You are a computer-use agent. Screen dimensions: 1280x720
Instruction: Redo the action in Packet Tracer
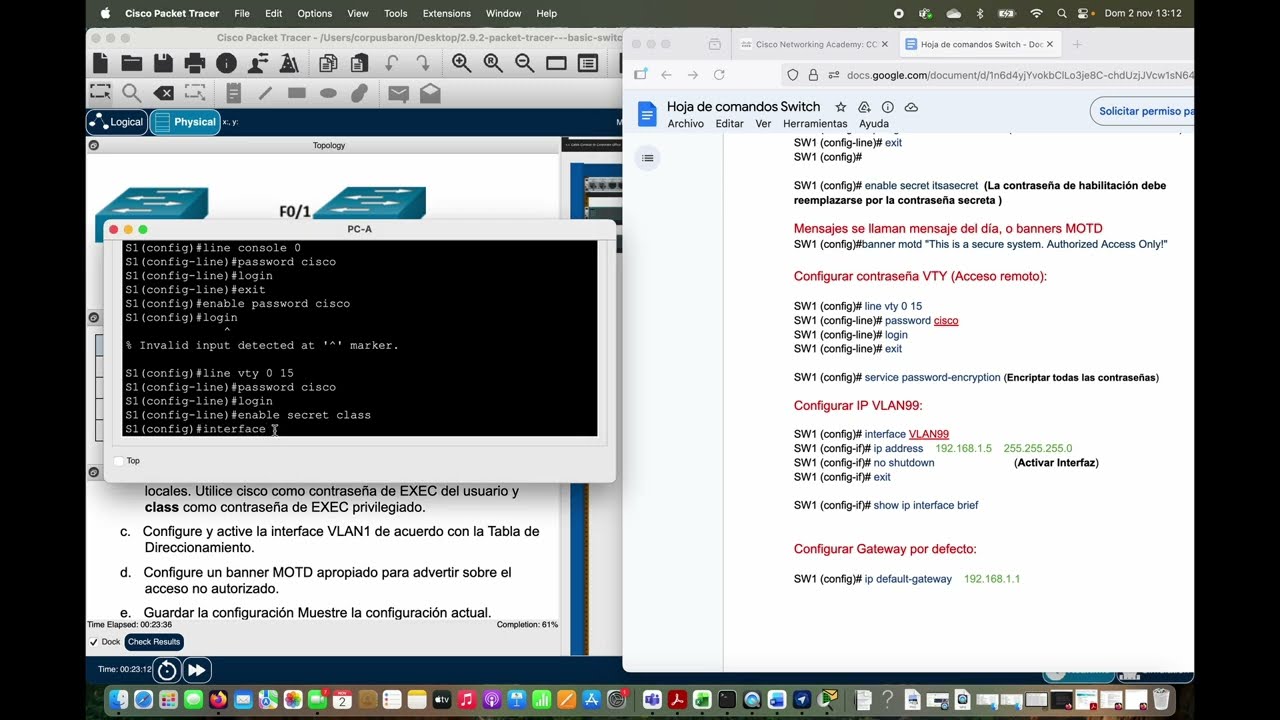423,63
